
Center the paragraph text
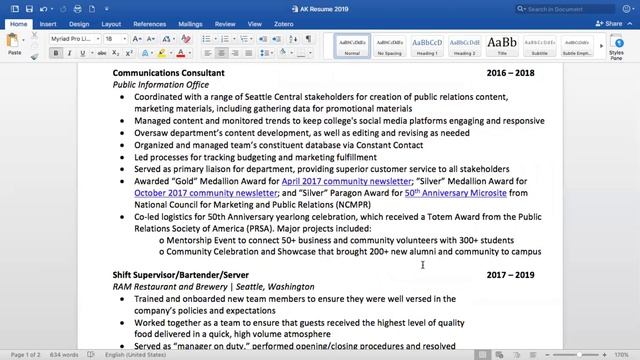click(x=221, y=53)
